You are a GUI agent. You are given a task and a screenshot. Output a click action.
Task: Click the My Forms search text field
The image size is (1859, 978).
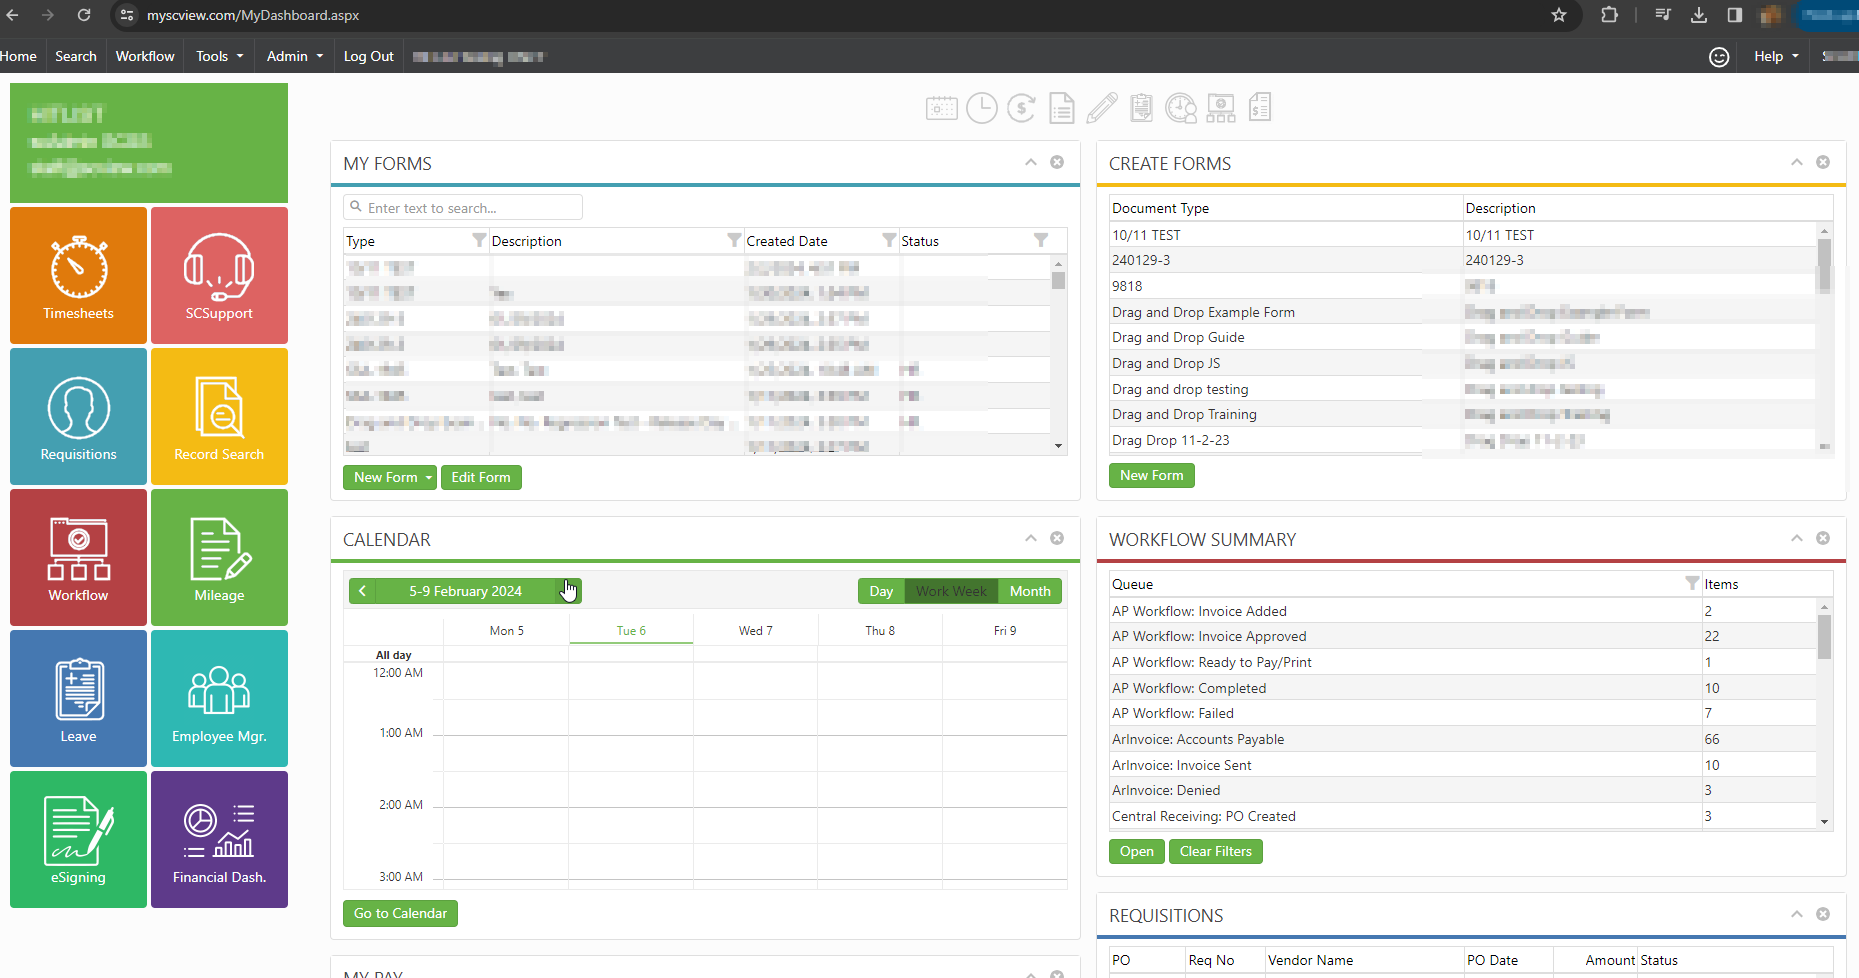click(x=463, y=207)
